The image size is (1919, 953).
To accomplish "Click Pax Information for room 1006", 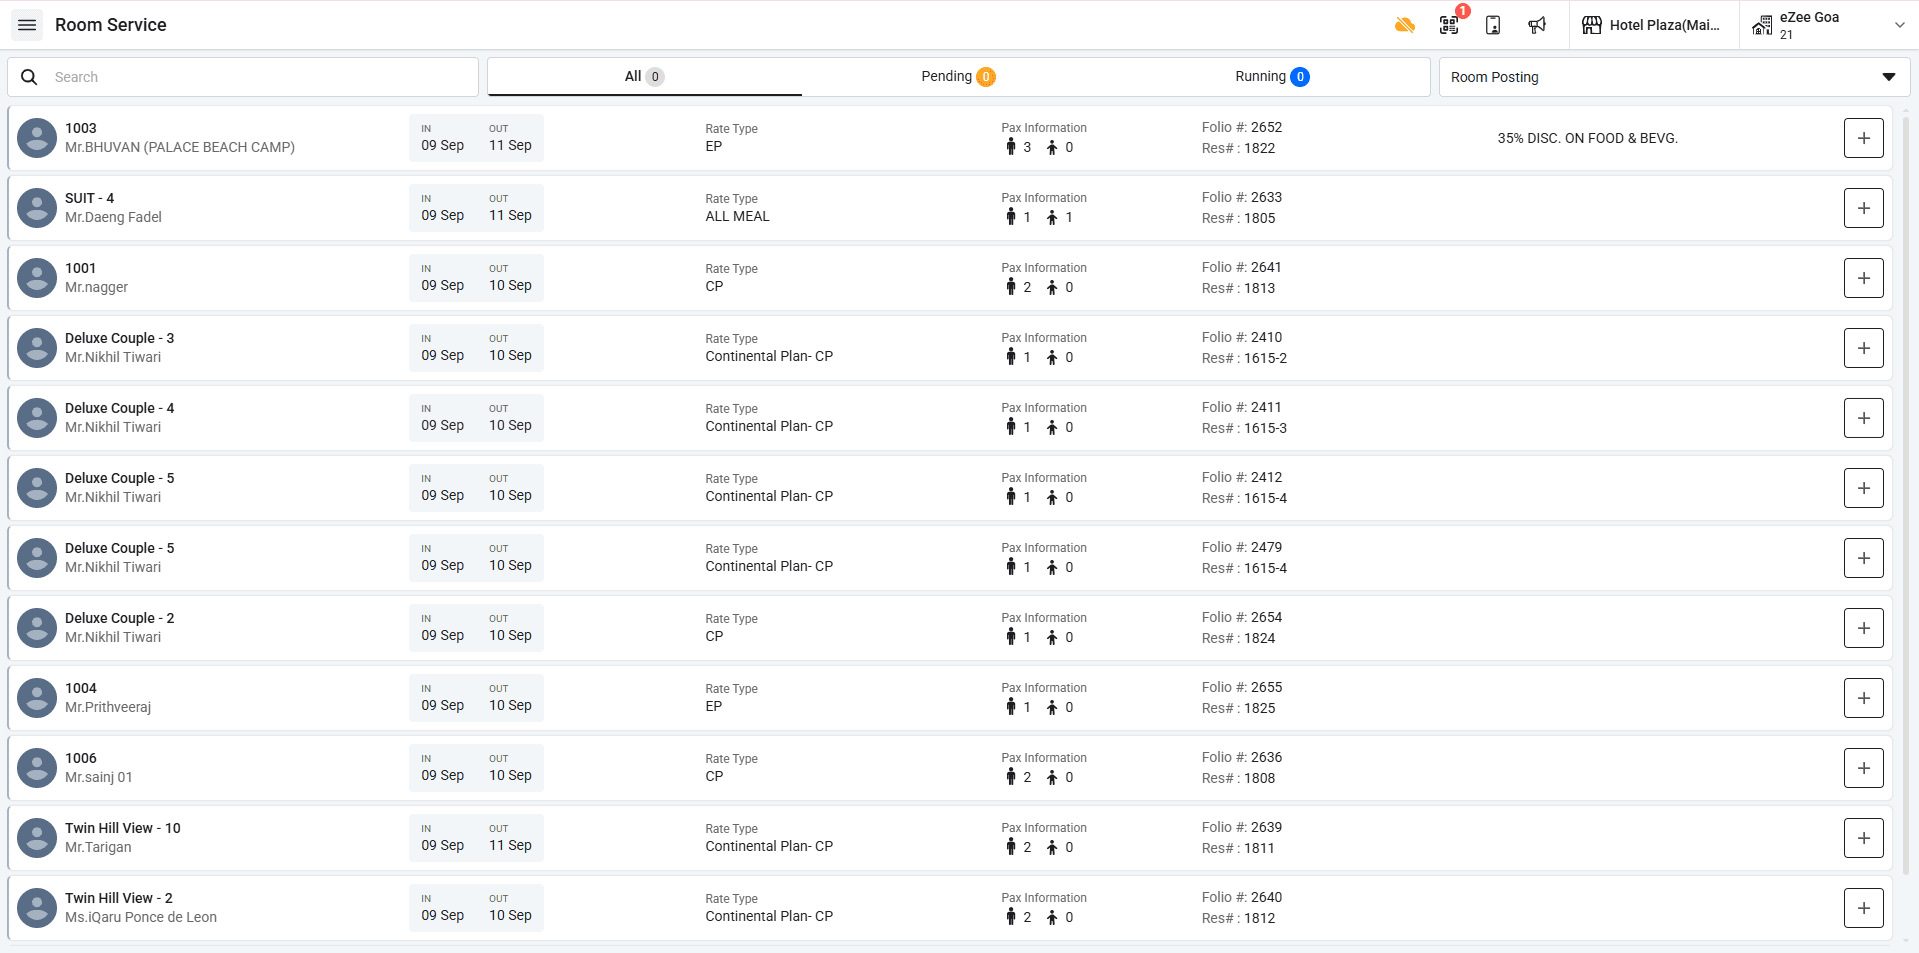I will pos(1044,758).
